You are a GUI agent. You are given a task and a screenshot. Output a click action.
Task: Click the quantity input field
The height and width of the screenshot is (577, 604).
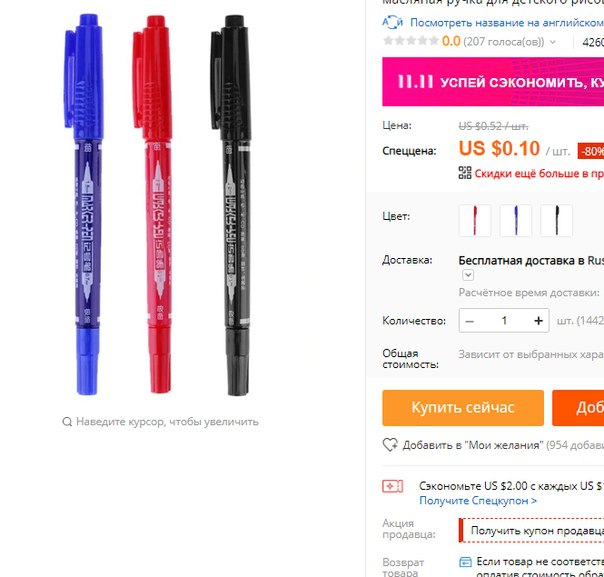click(x=504, y=321)
